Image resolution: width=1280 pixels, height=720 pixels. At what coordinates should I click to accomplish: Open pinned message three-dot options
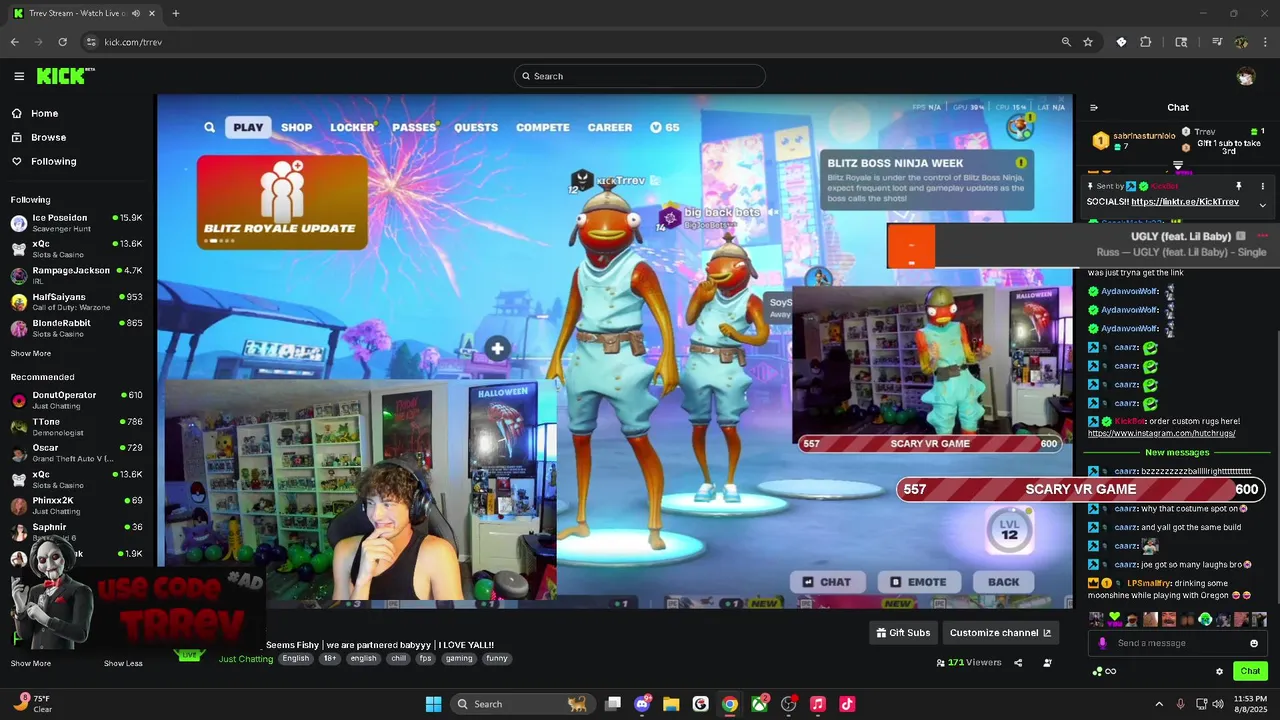(1262, 186)
